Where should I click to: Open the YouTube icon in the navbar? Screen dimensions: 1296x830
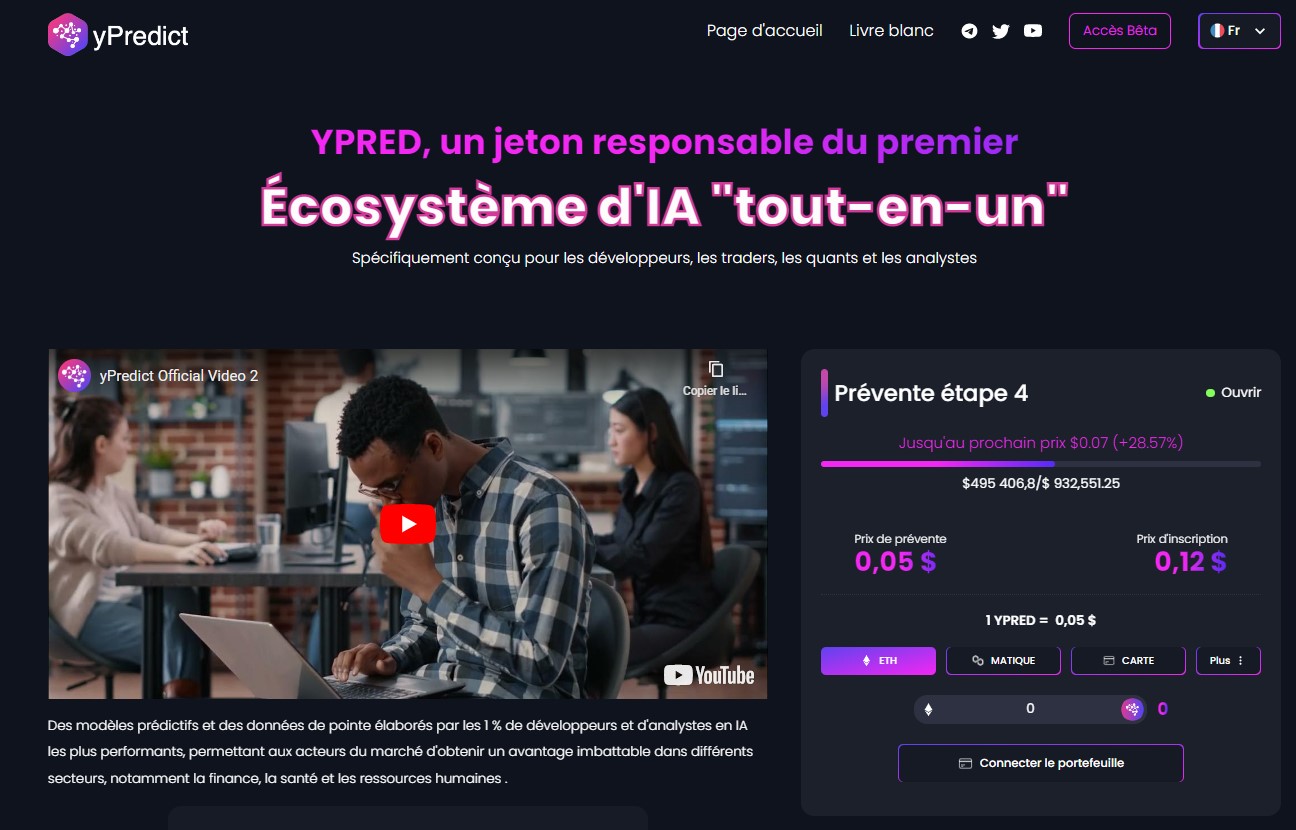click(1033, 31)
